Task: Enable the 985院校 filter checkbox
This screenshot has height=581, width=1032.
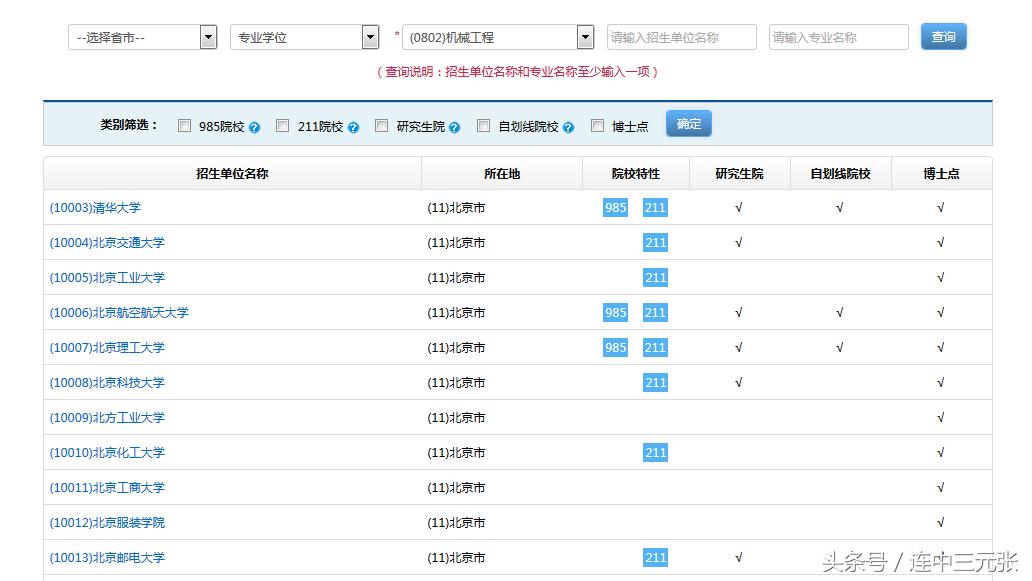Action: point(184,126)
